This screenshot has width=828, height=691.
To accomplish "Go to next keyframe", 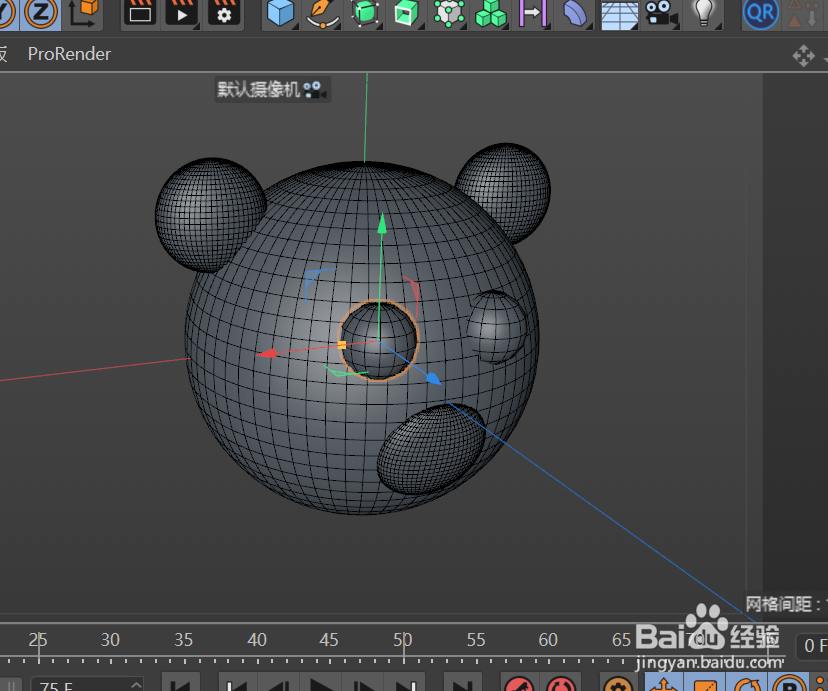I will click(404, 683).
